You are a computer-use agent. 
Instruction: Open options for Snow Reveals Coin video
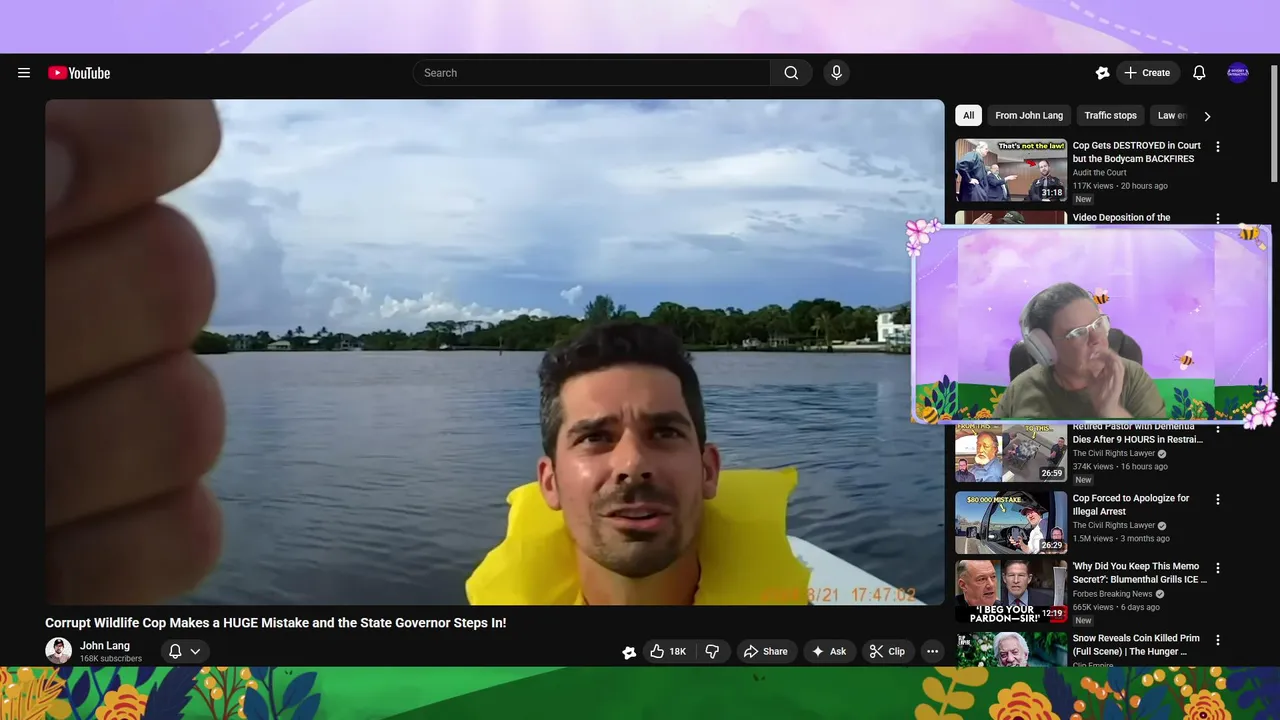point(1217,639)
